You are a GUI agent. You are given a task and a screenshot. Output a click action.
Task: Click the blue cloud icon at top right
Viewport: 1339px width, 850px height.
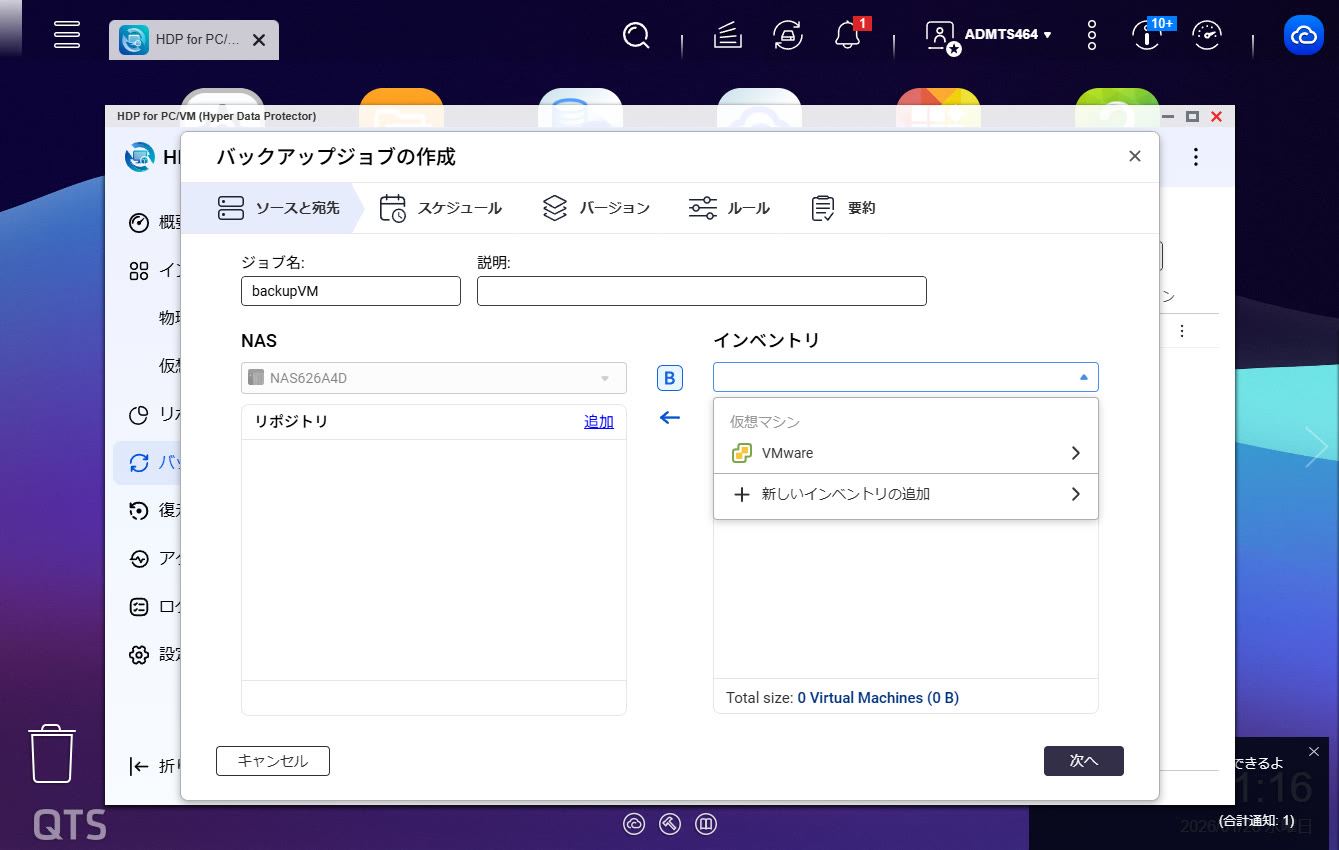pyautogui.click(x=1303, y=36)
